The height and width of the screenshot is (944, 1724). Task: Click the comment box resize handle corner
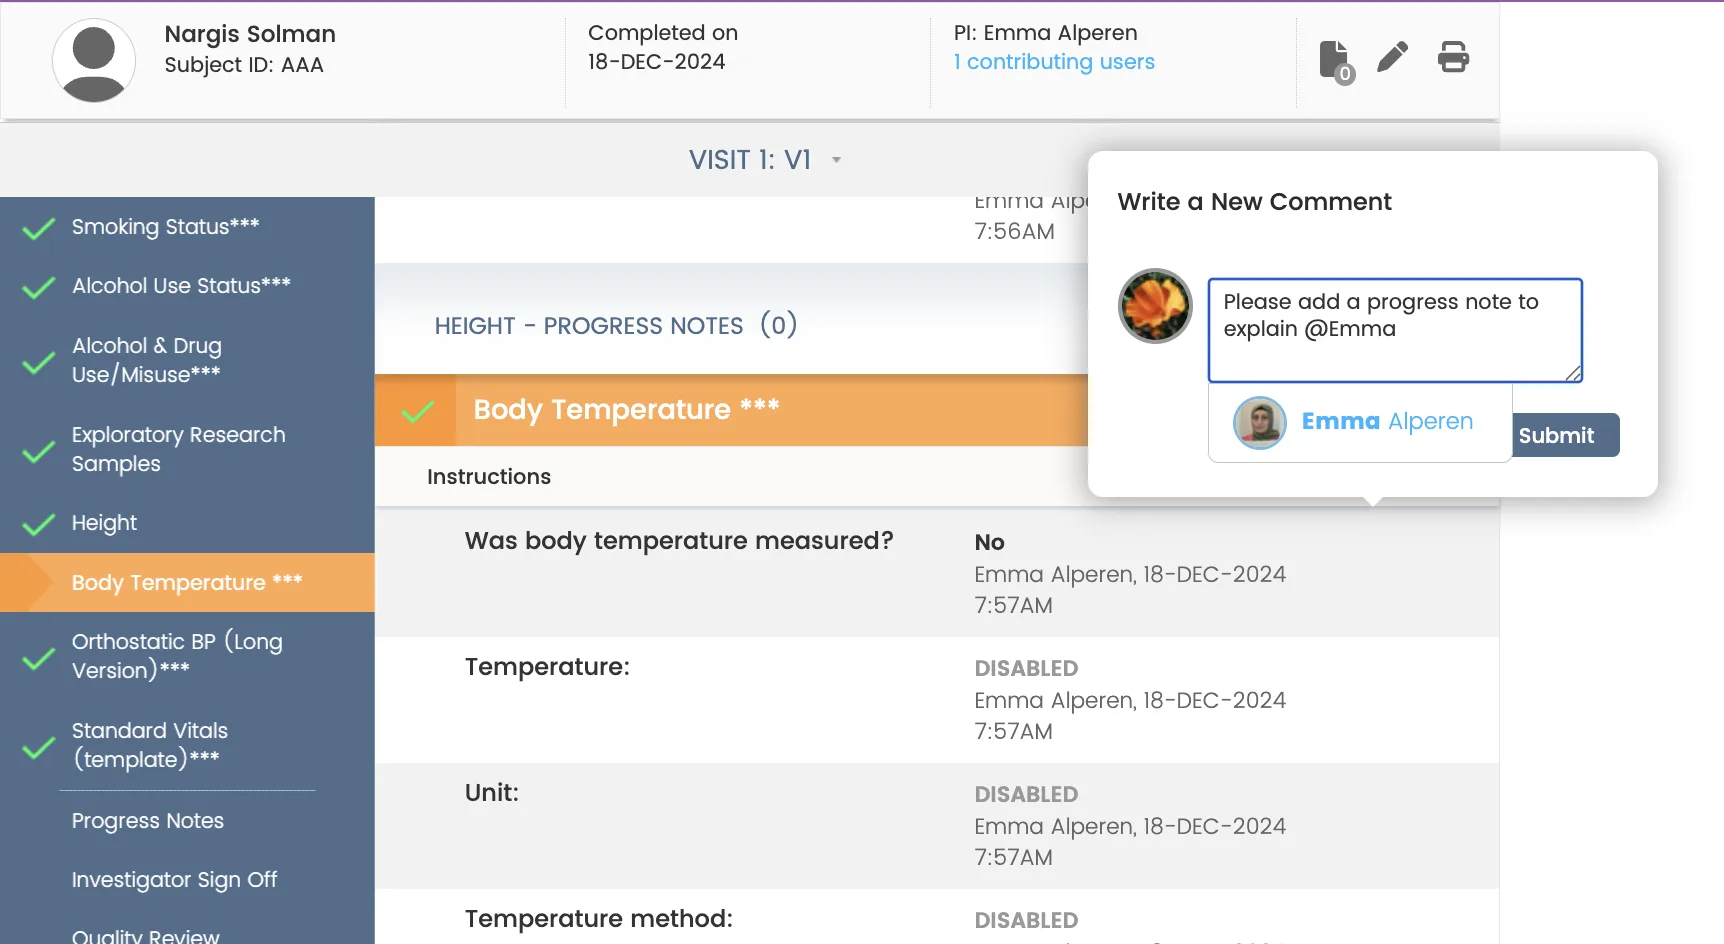tap(1573, 373)
